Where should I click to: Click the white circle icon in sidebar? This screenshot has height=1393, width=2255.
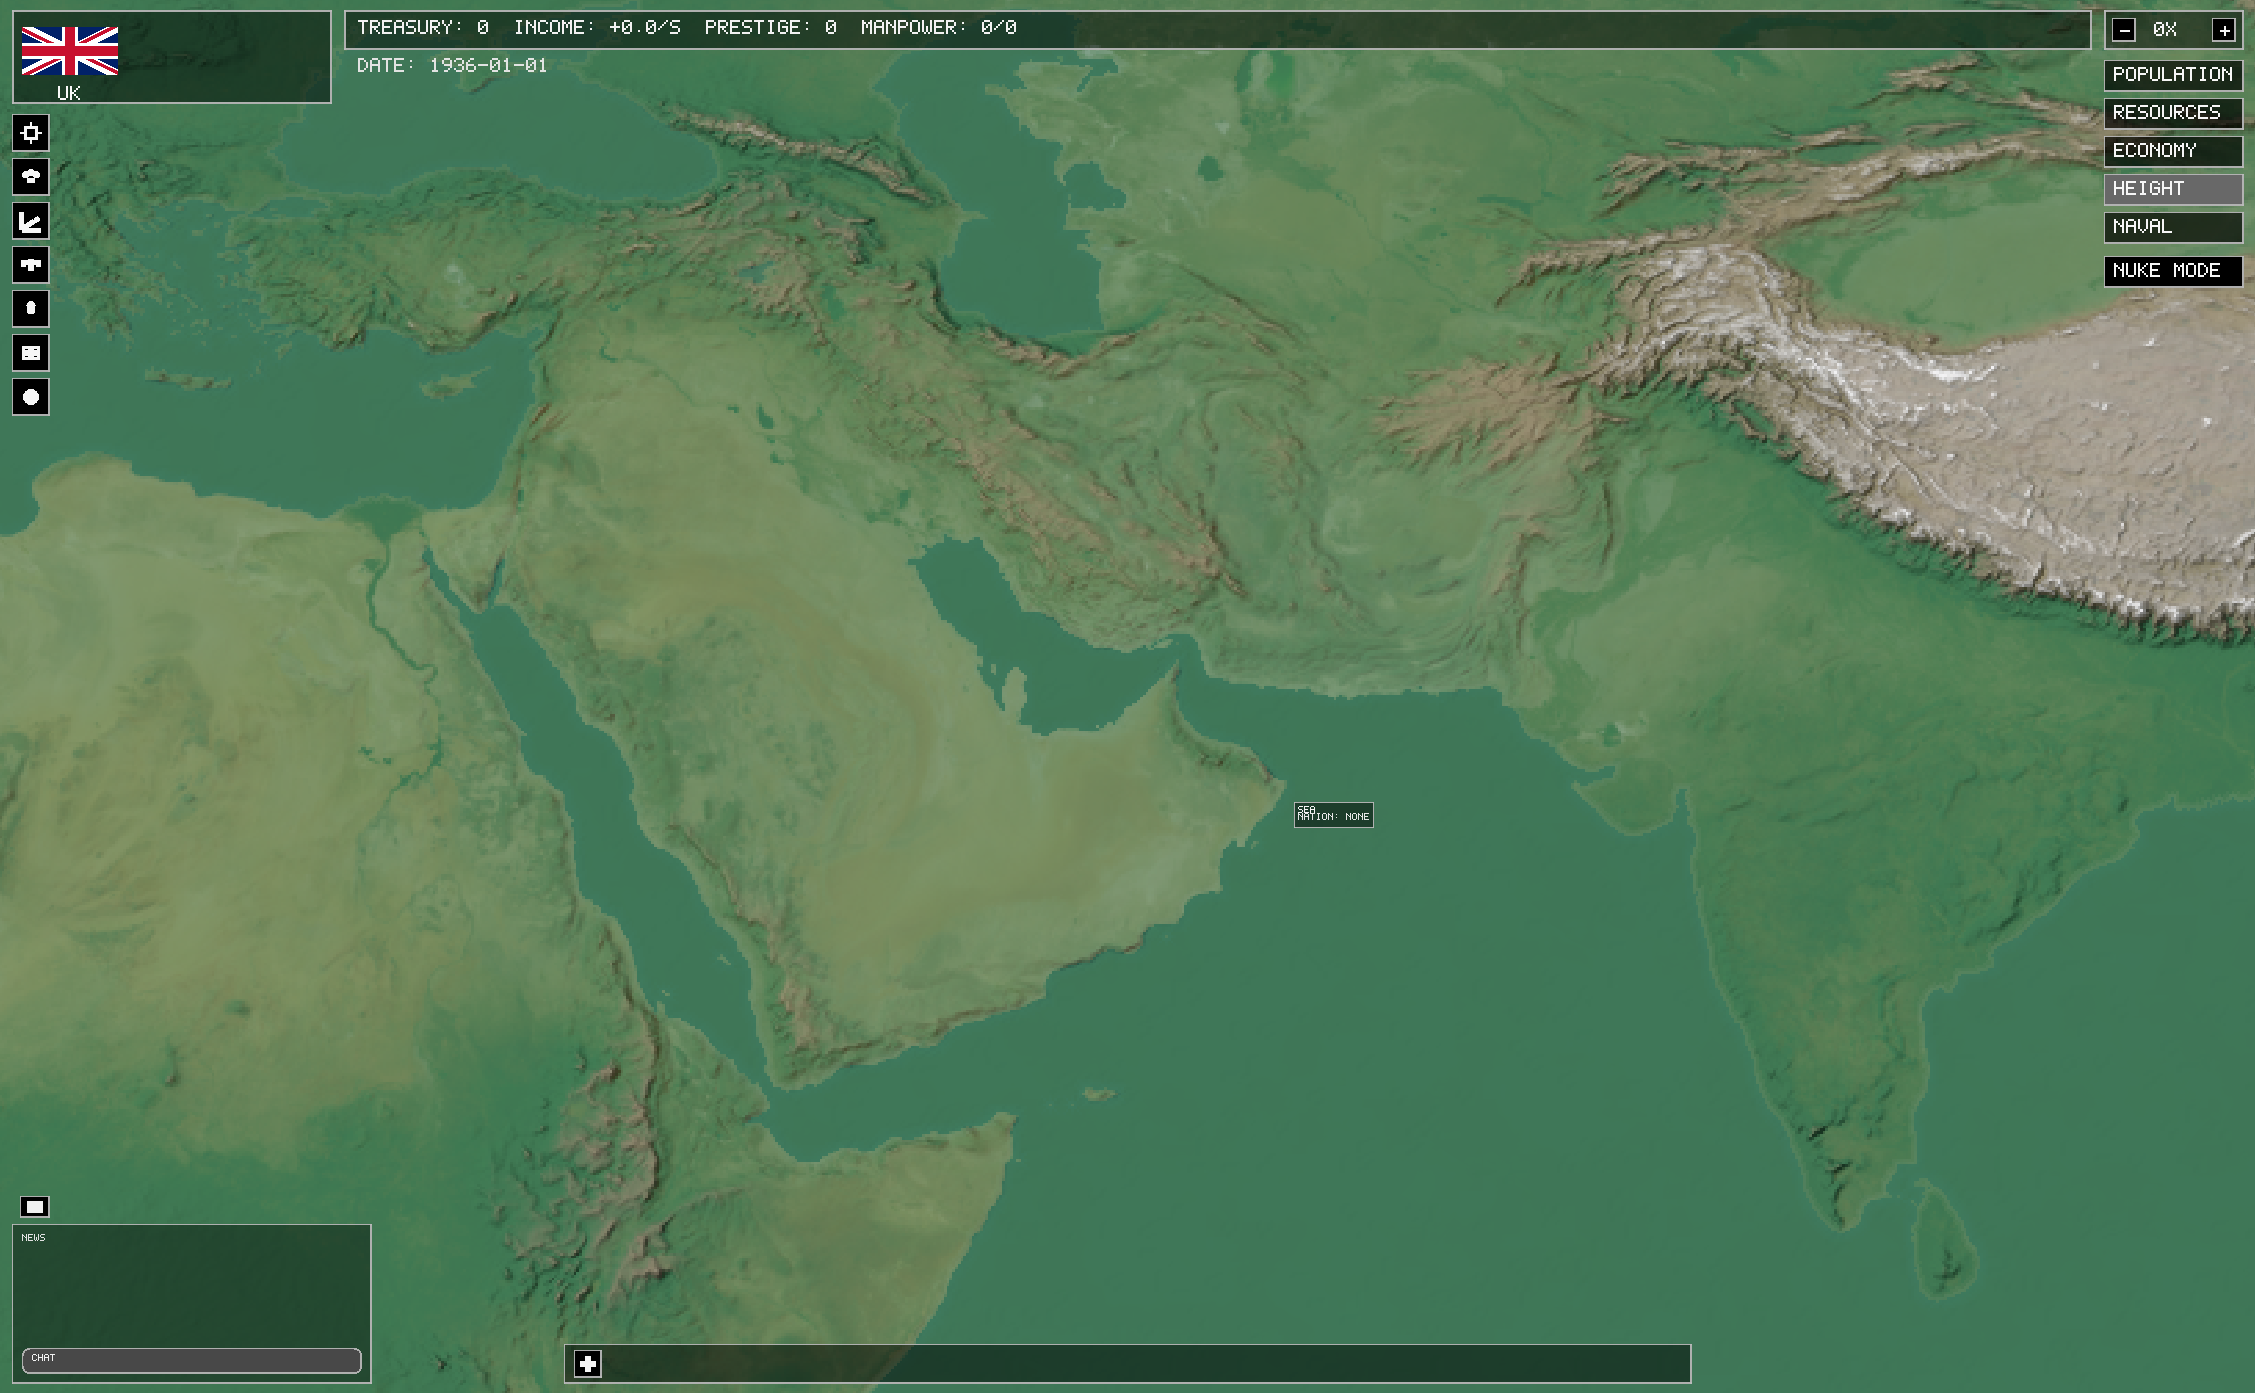click(31, 397)
